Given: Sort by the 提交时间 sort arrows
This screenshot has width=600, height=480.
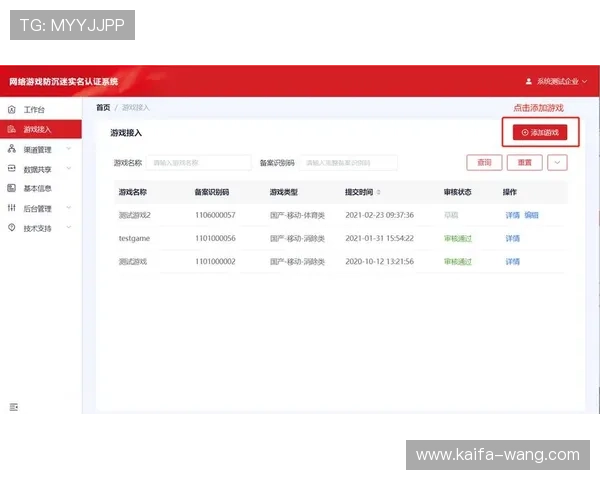Looking at the screenshot, I should [378, 192].
